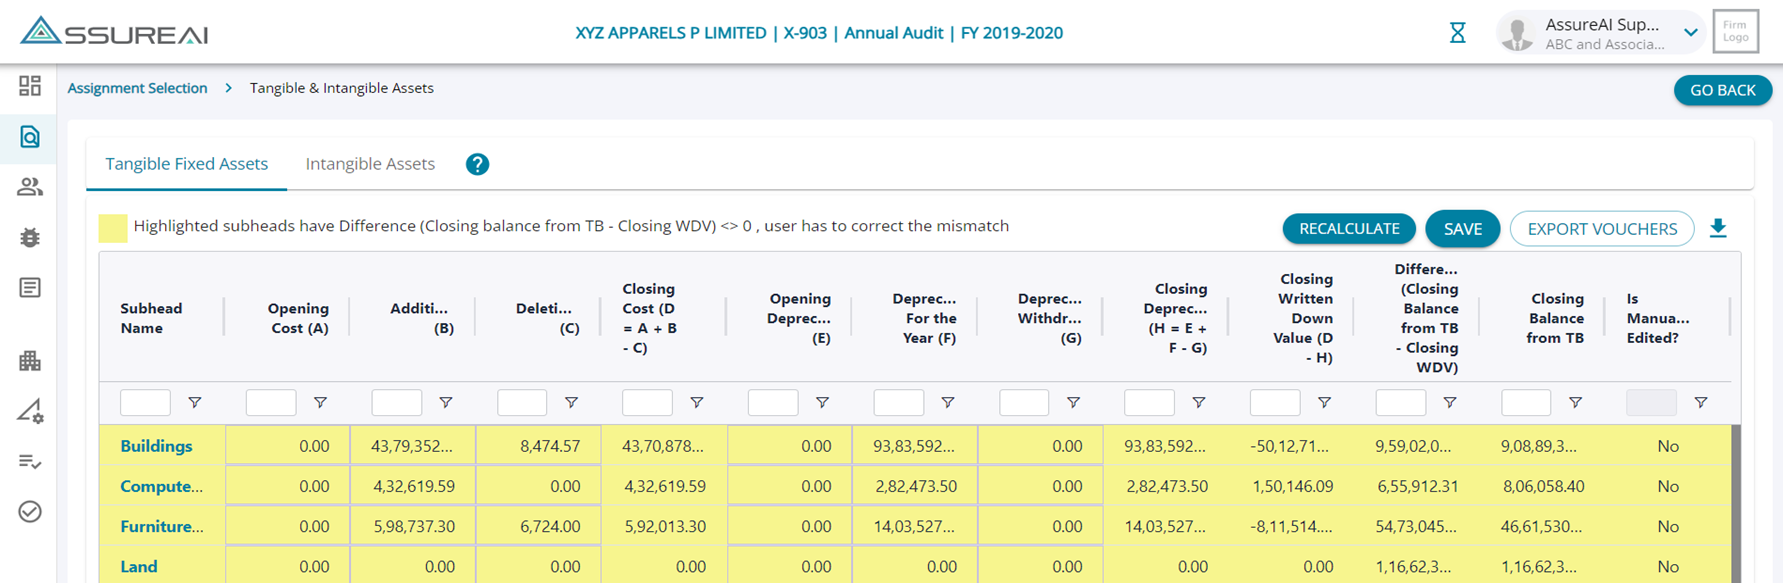Open the dashboard grid icon in sidebar
1783x583 pixels.
coord(30,86)
